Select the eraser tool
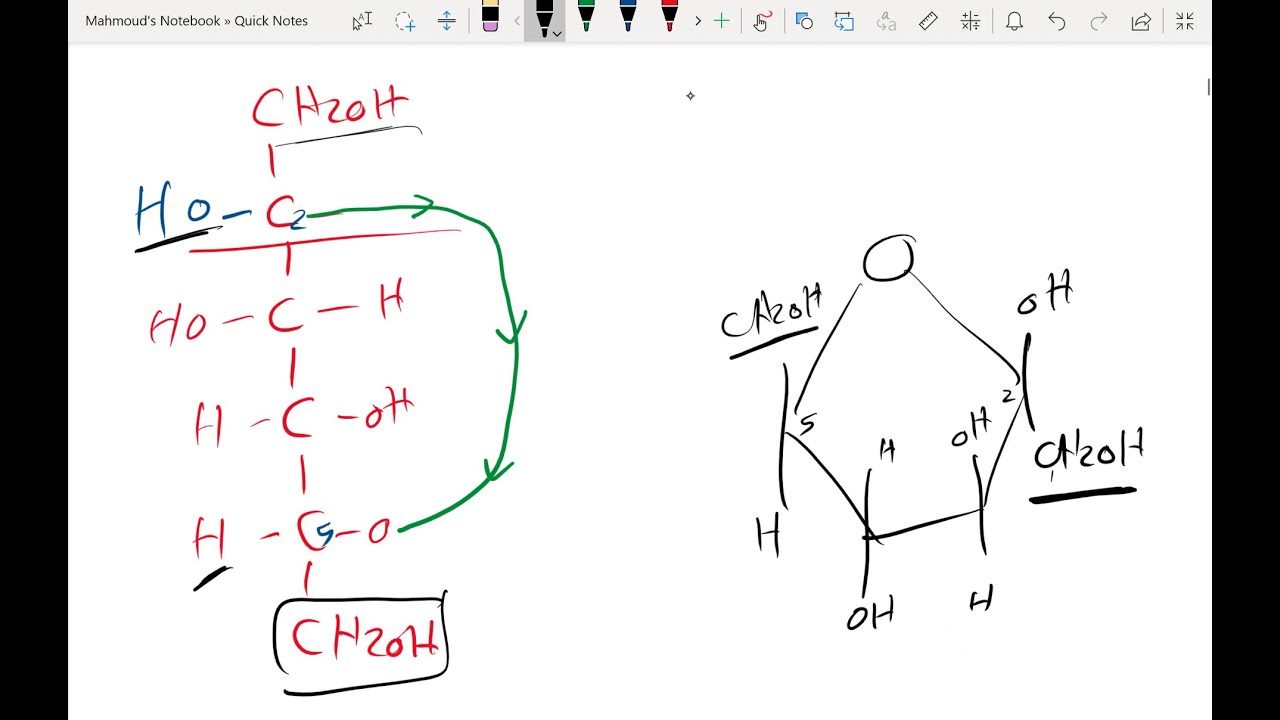 490,17
